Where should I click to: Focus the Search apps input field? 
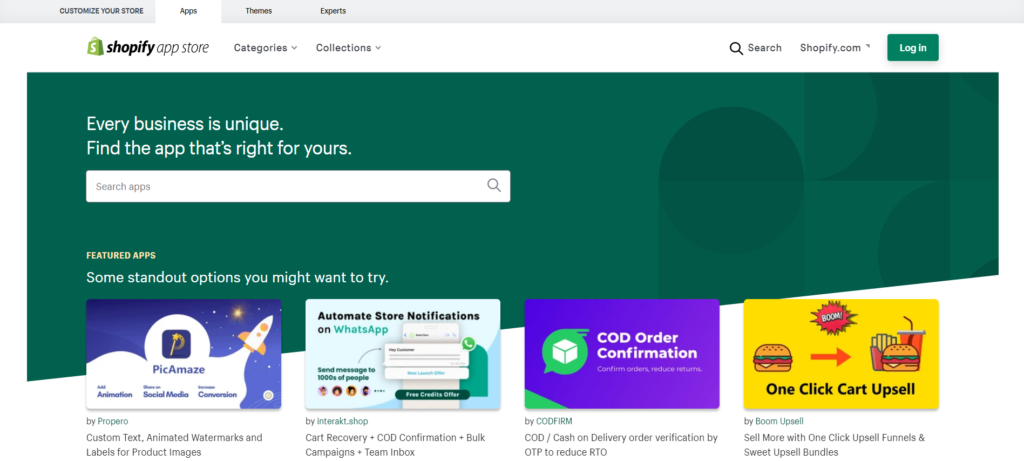pos(298,186)
